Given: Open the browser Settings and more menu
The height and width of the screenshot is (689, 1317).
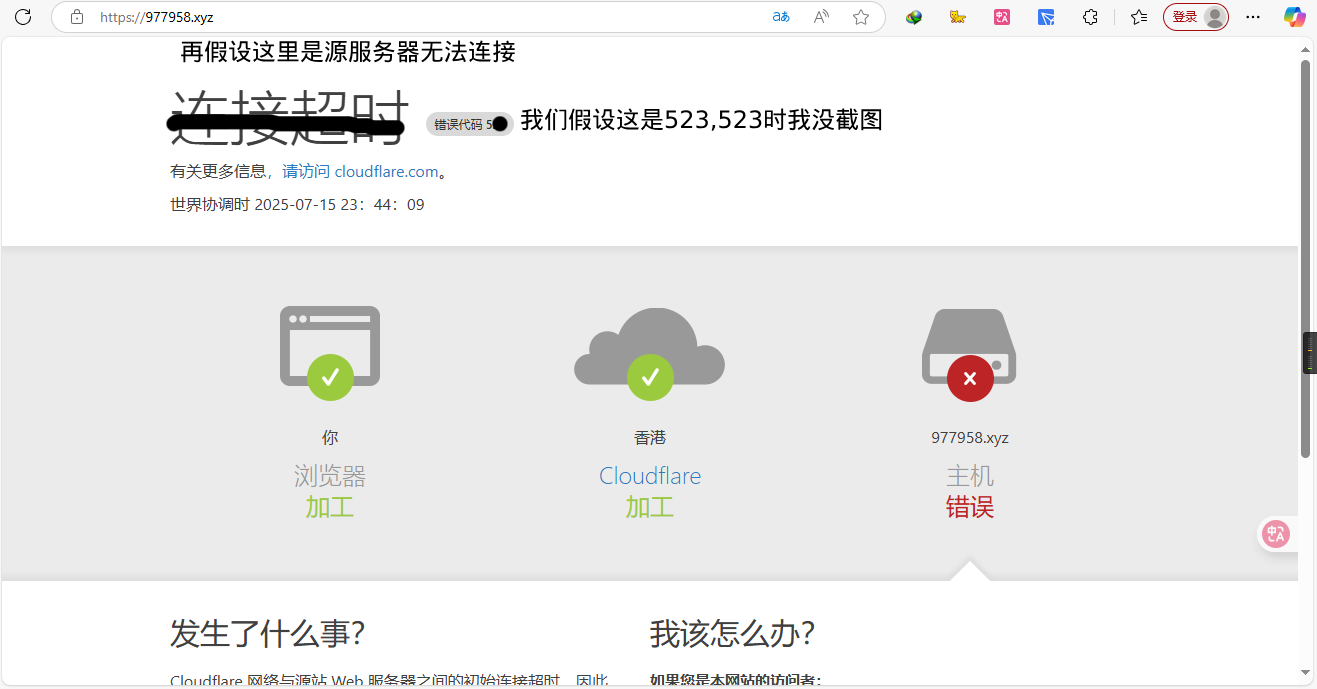Looking at the screenshot, I should click(1253, 17).
